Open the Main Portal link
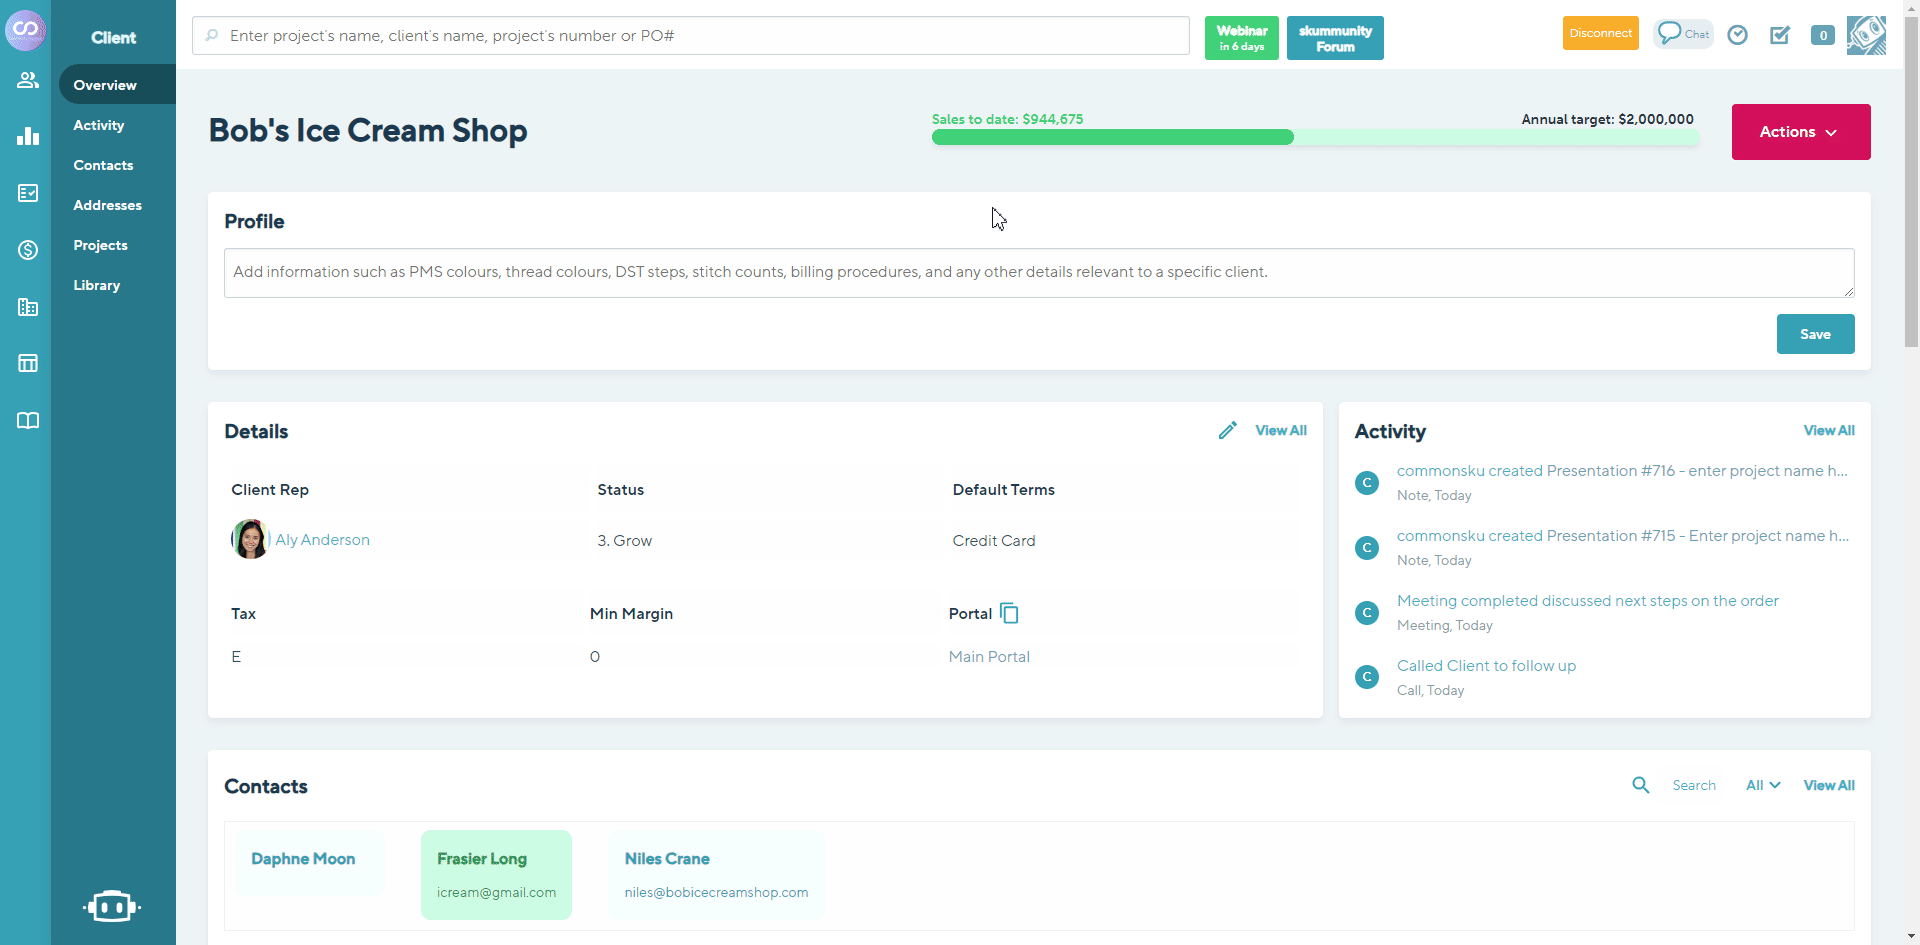This screenshot has height=945, width=1920. [988, 656]
